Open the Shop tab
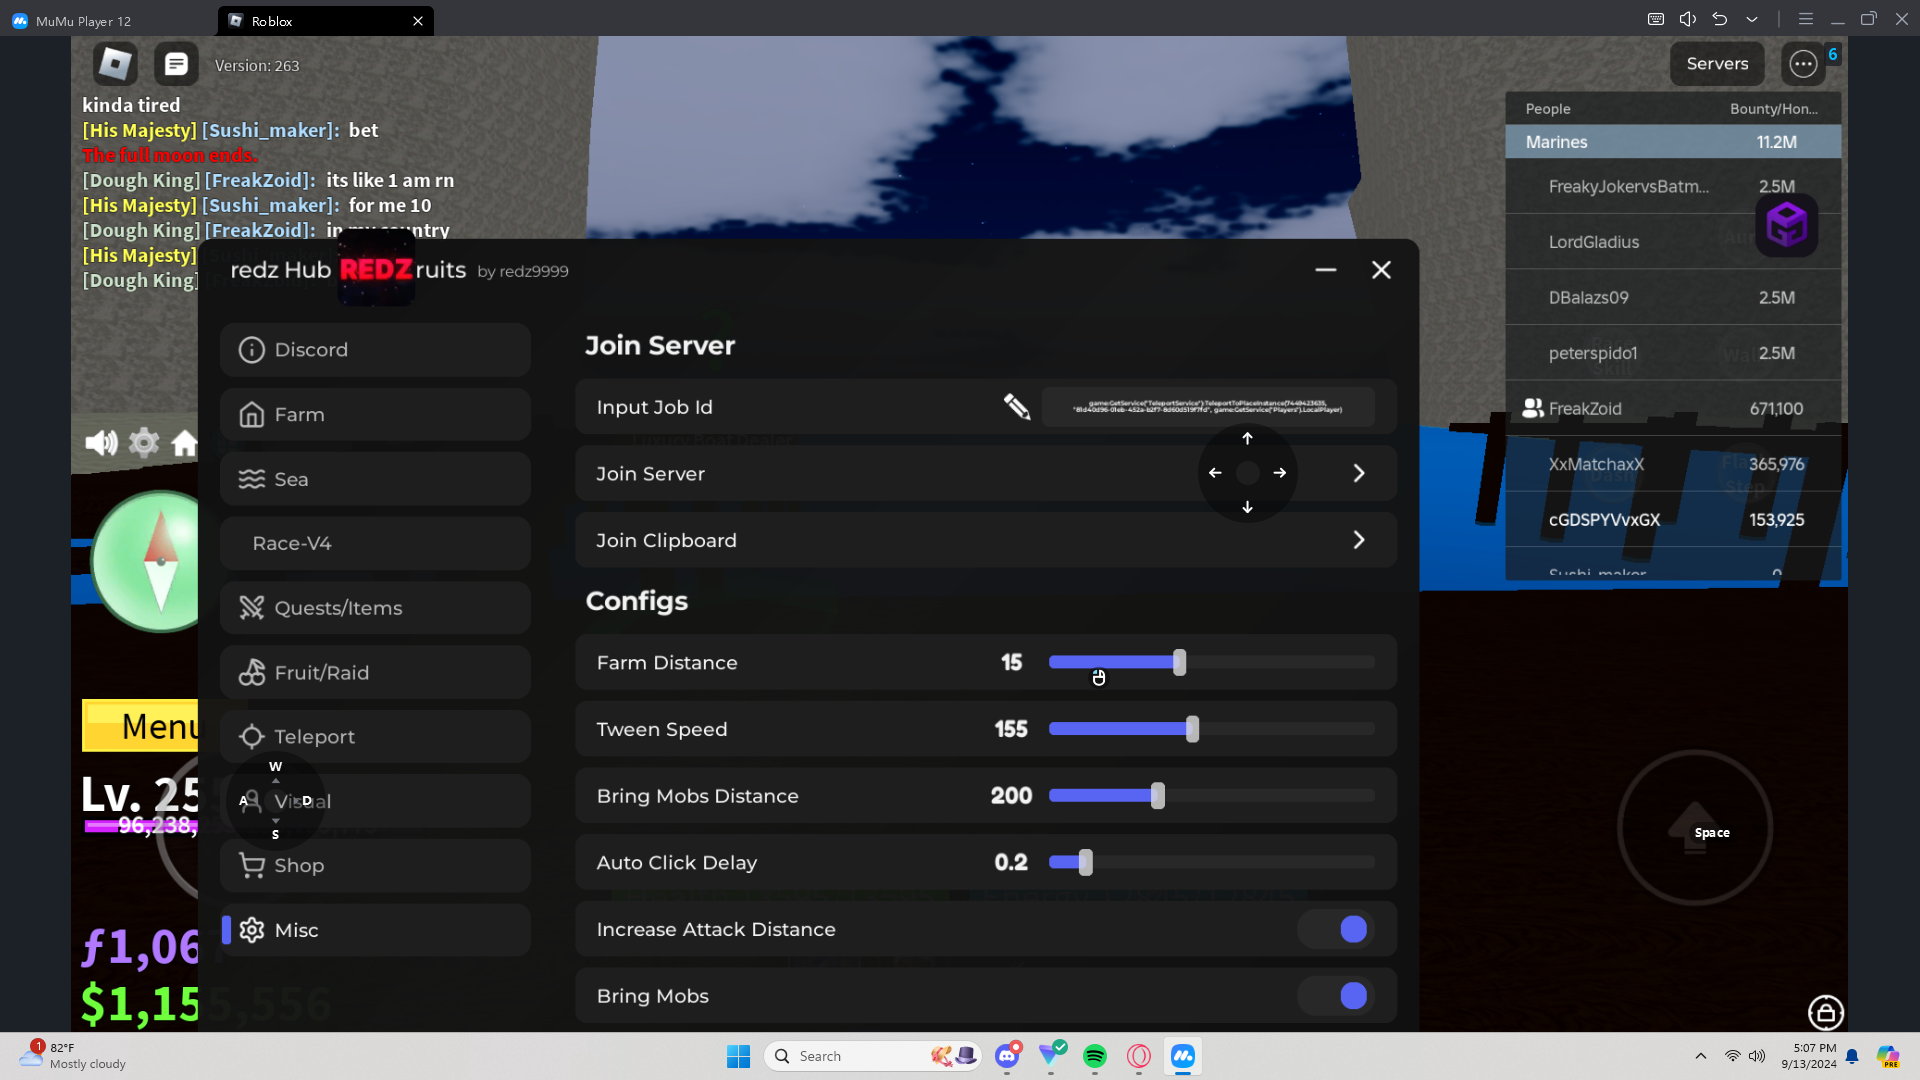The image size is (1920, 1080). point(375,866)
